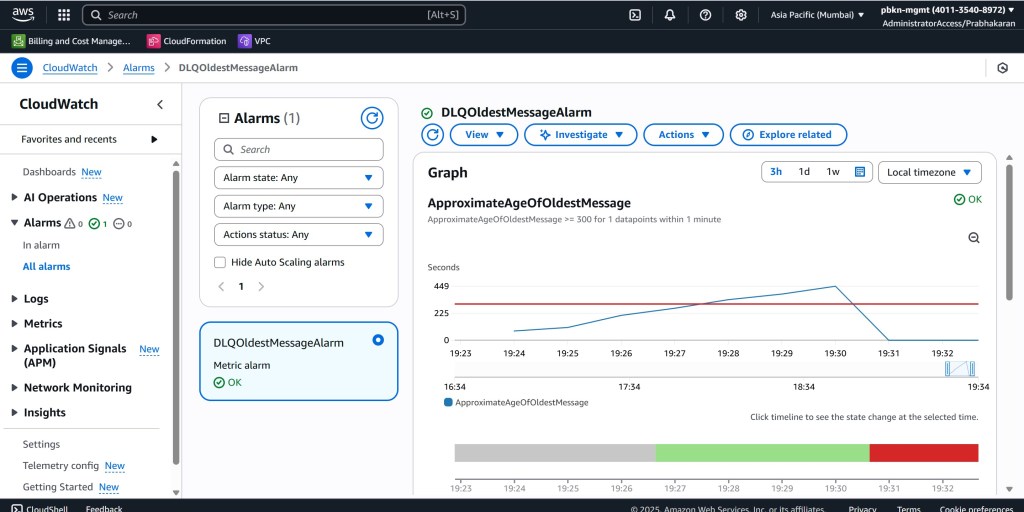Collapse the Alarms list panel toggle

pyautogui.click(x=224, y=119)
